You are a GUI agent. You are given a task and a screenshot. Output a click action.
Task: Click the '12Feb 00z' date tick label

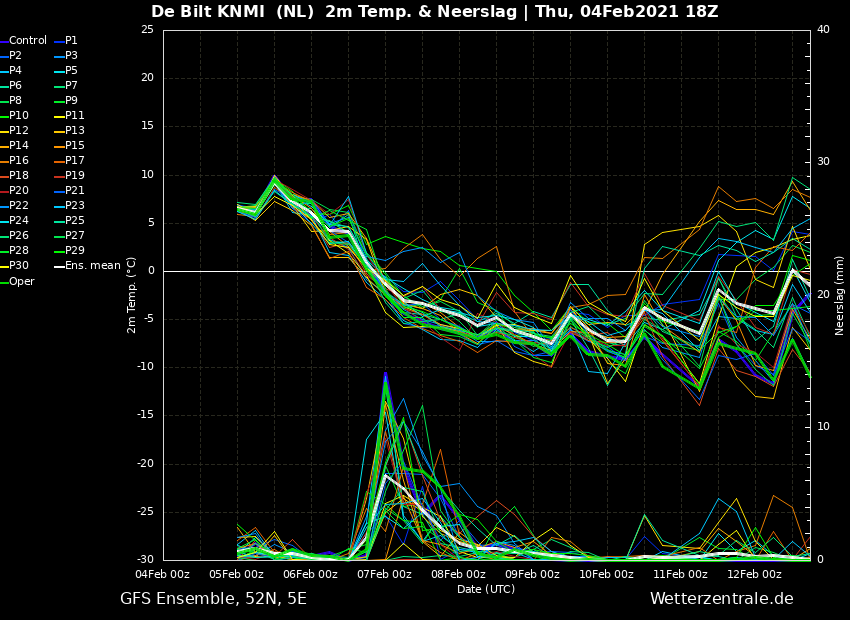754,574
